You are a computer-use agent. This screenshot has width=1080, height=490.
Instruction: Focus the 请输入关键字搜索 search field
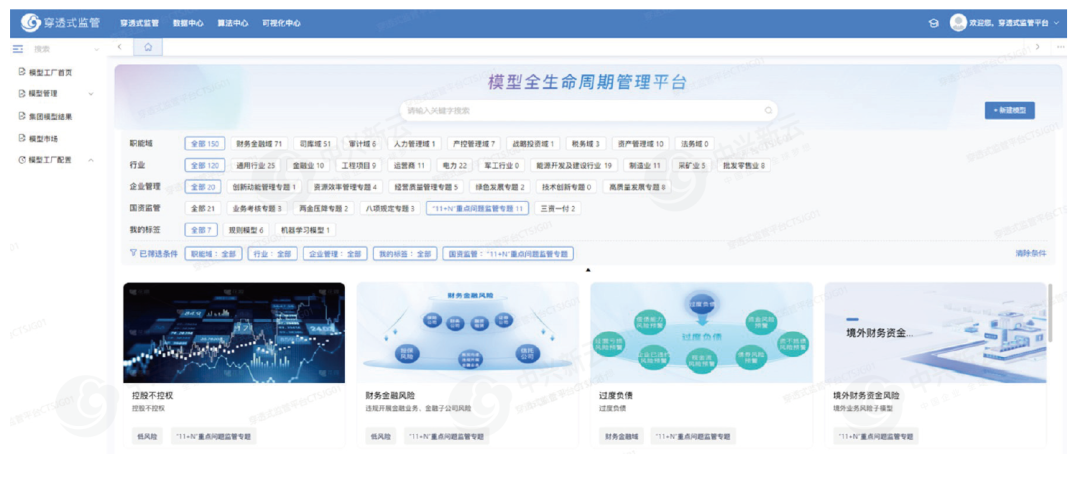point(589,110)
